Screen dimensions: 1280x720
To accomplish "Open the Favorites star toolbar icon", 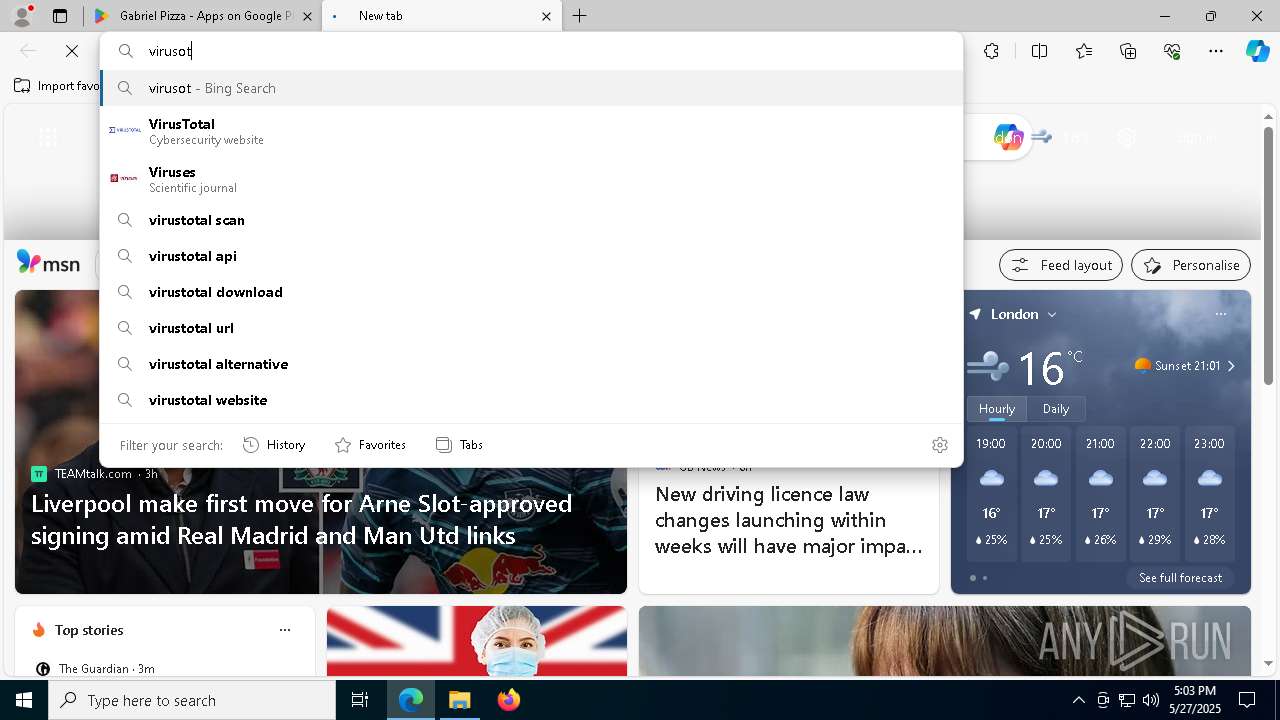I will (x=1084, y=51).
